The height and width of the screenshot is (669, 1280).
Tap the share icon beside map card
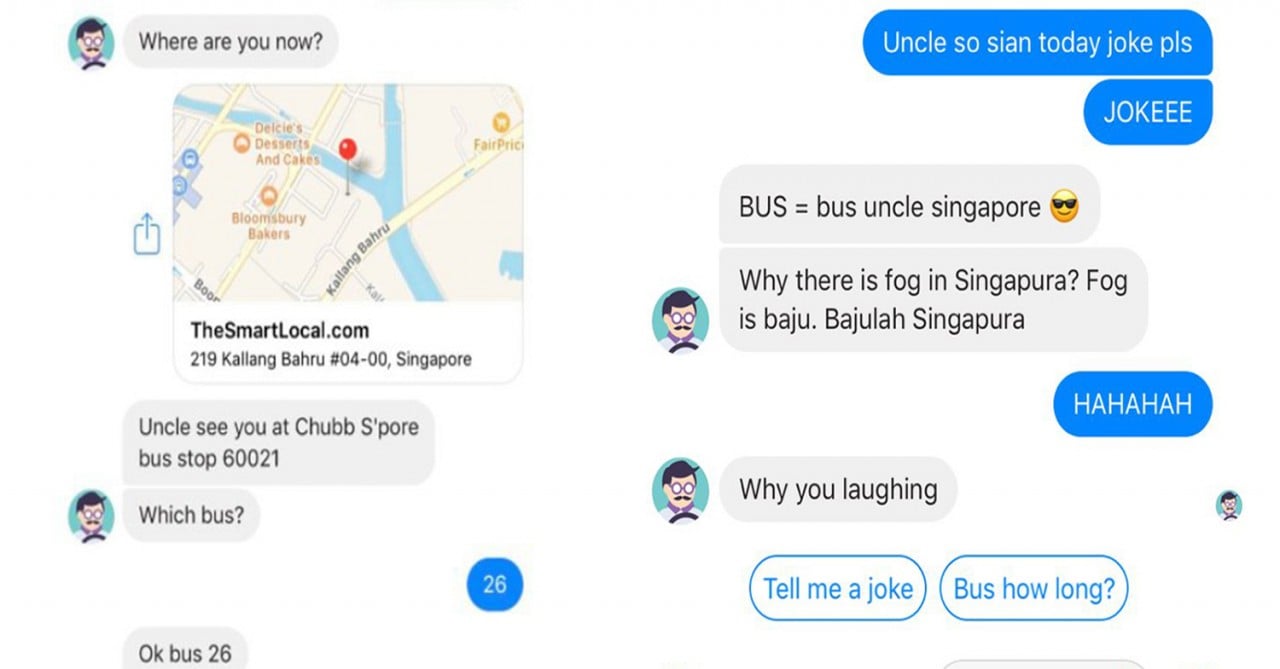click(x=147, y=235)
